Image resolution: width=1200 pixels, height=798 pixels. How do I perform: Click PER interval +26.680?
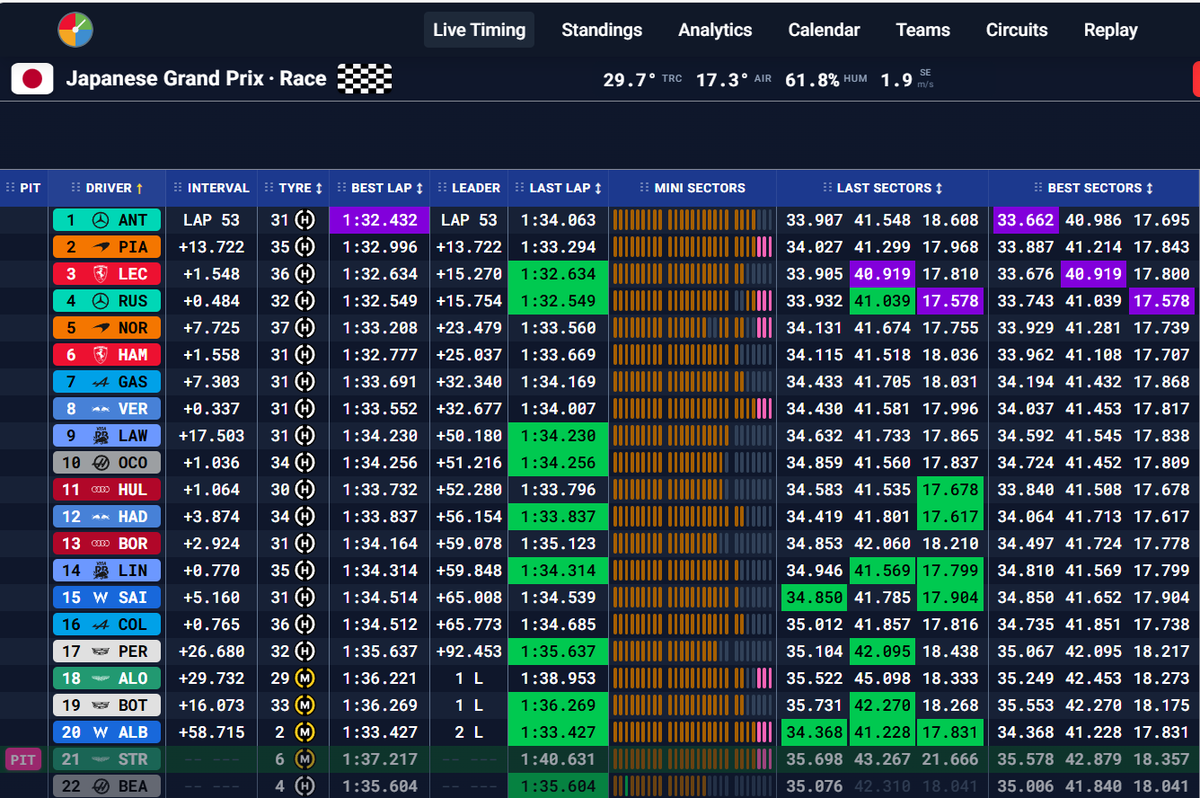point(211,652)
